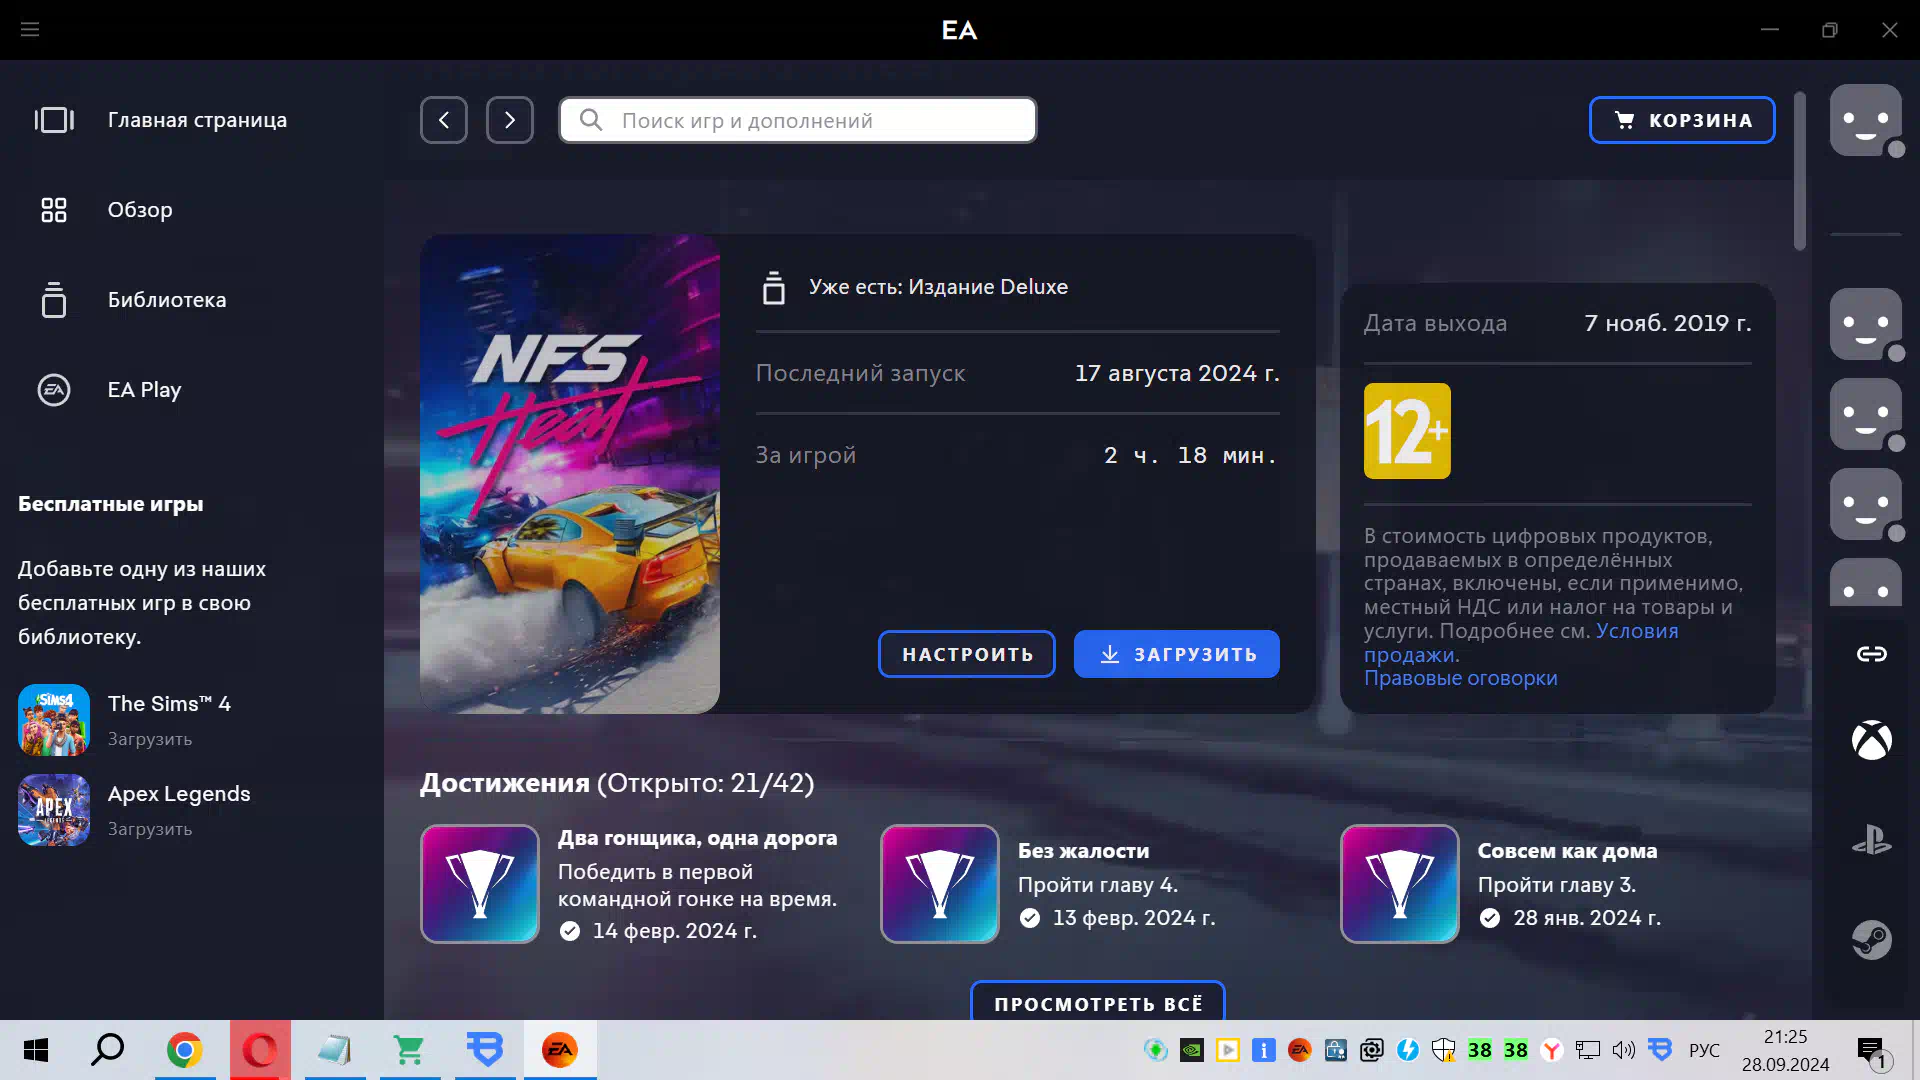The image size is (1920, 1080).
Task: Click the Настроить button
Action: 967,654
